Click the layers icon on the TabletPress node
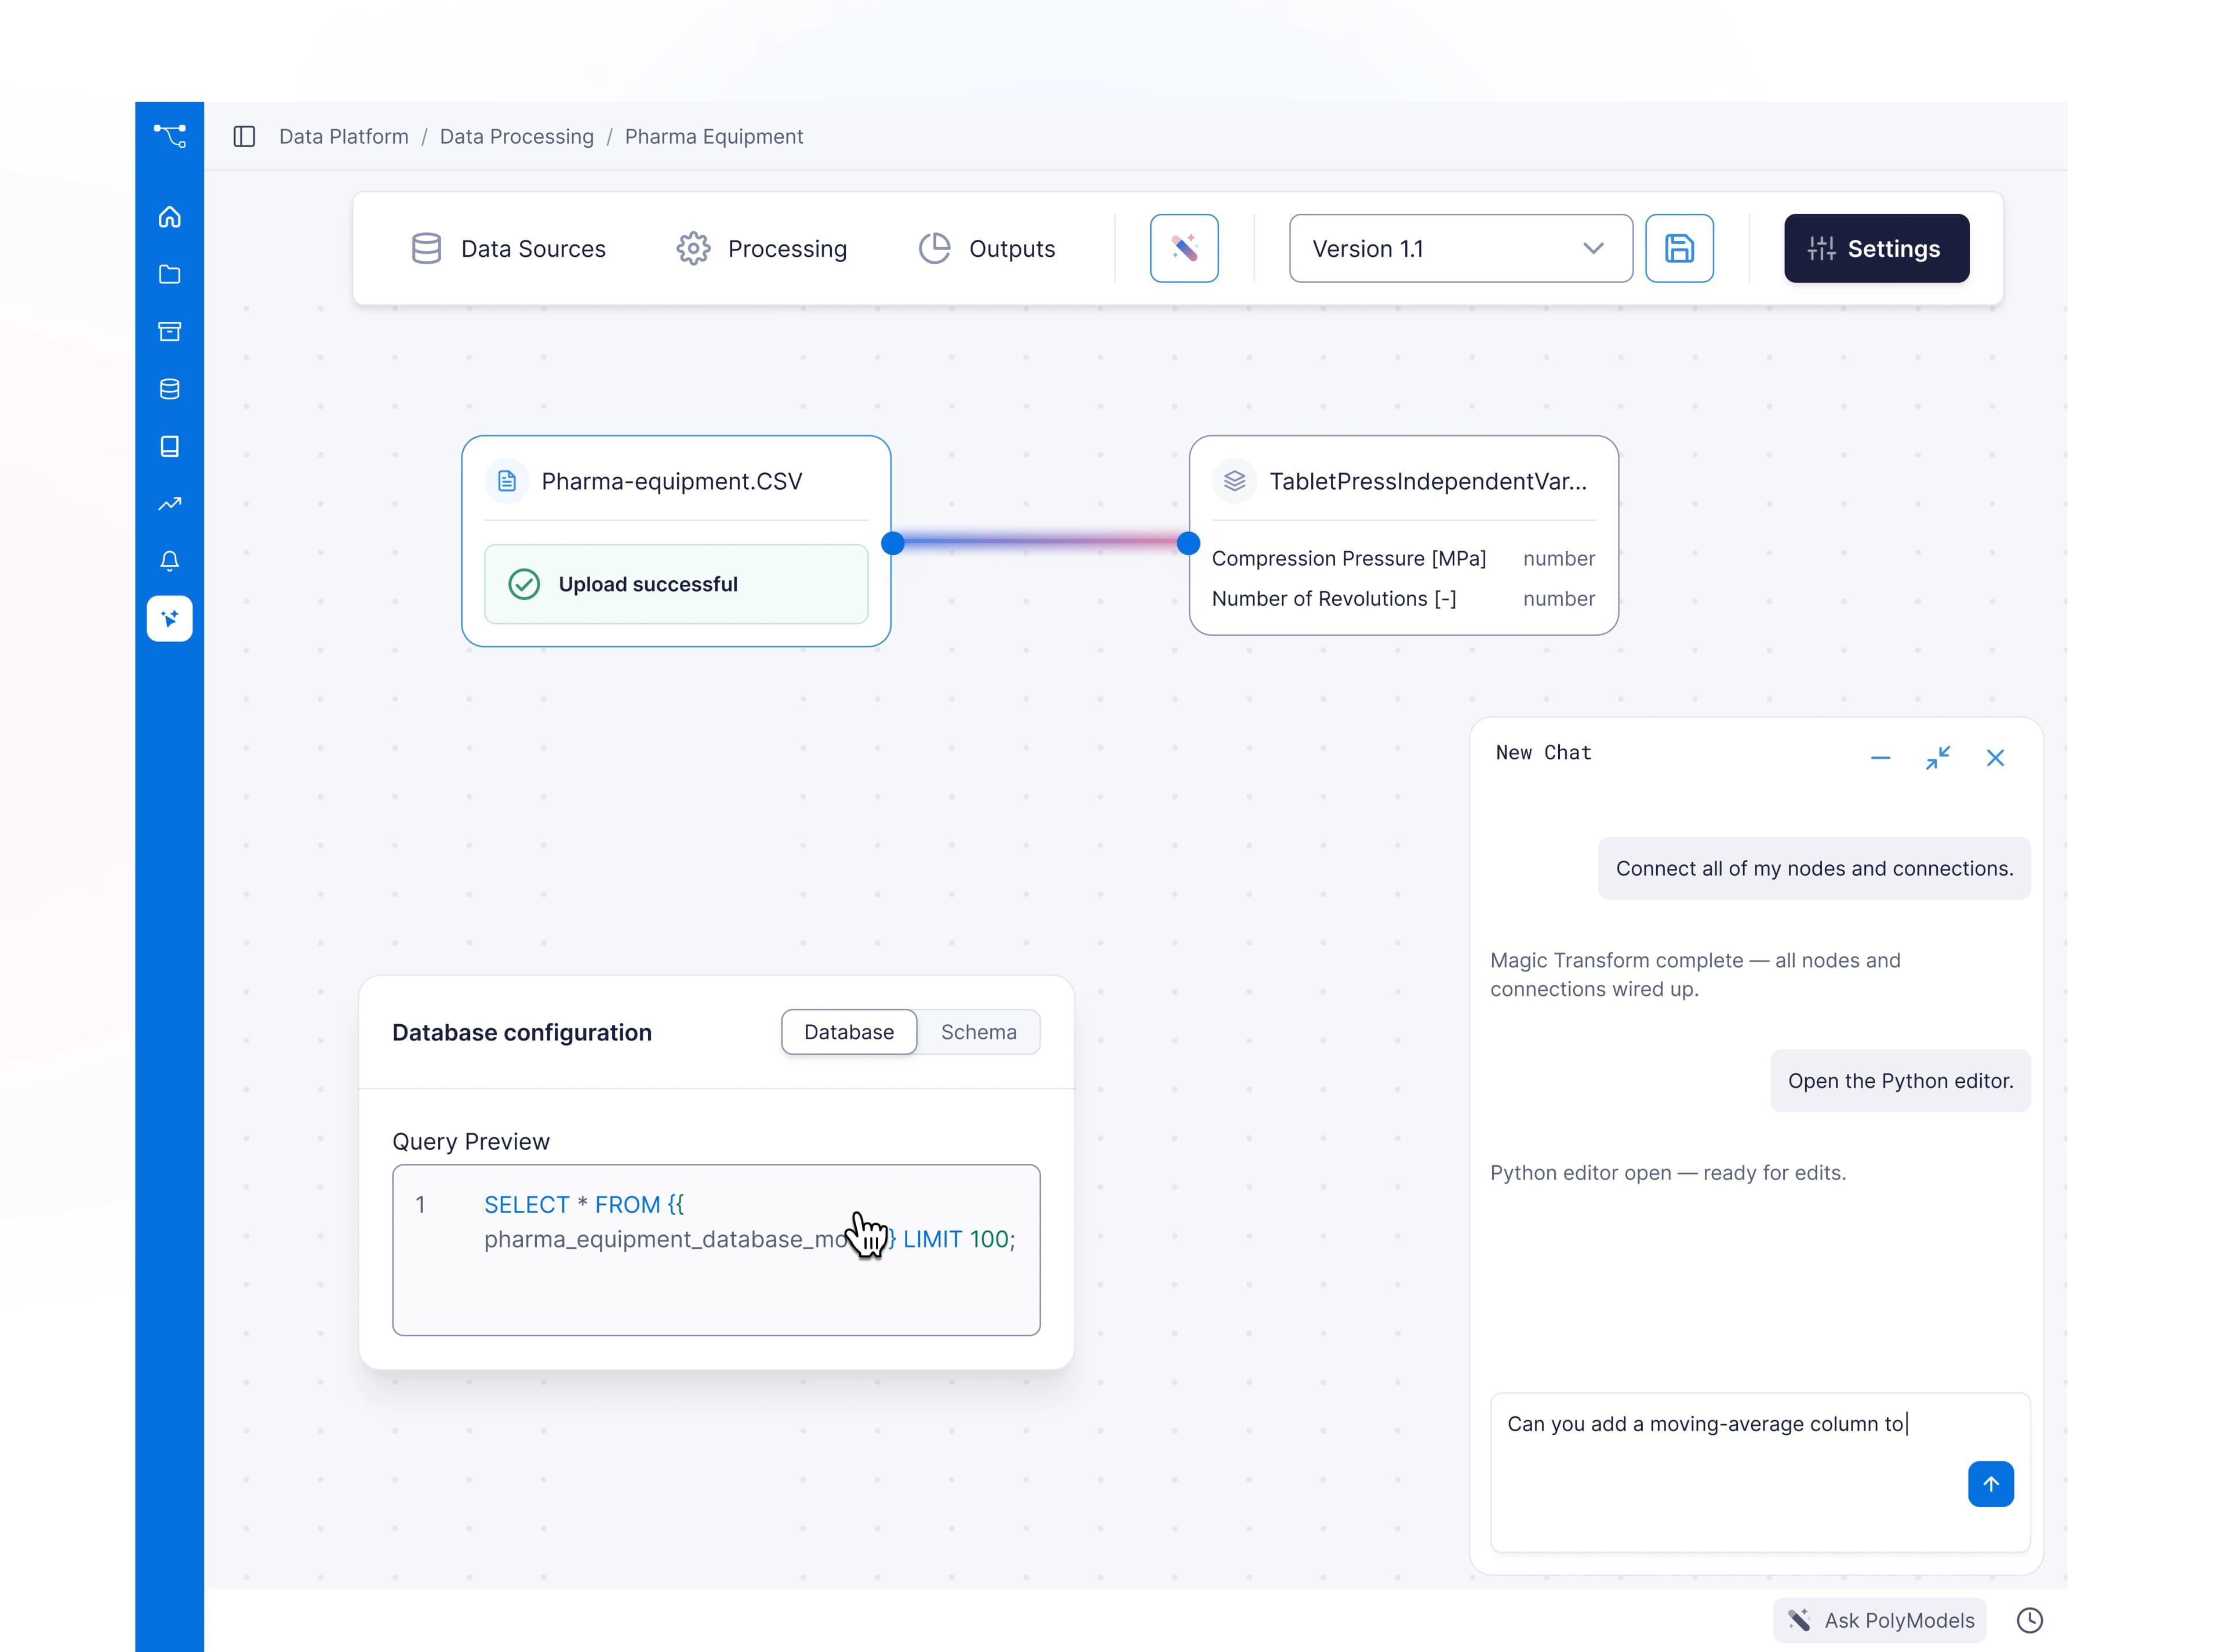The image size is (2226, 1652). tap(1234, 481)
